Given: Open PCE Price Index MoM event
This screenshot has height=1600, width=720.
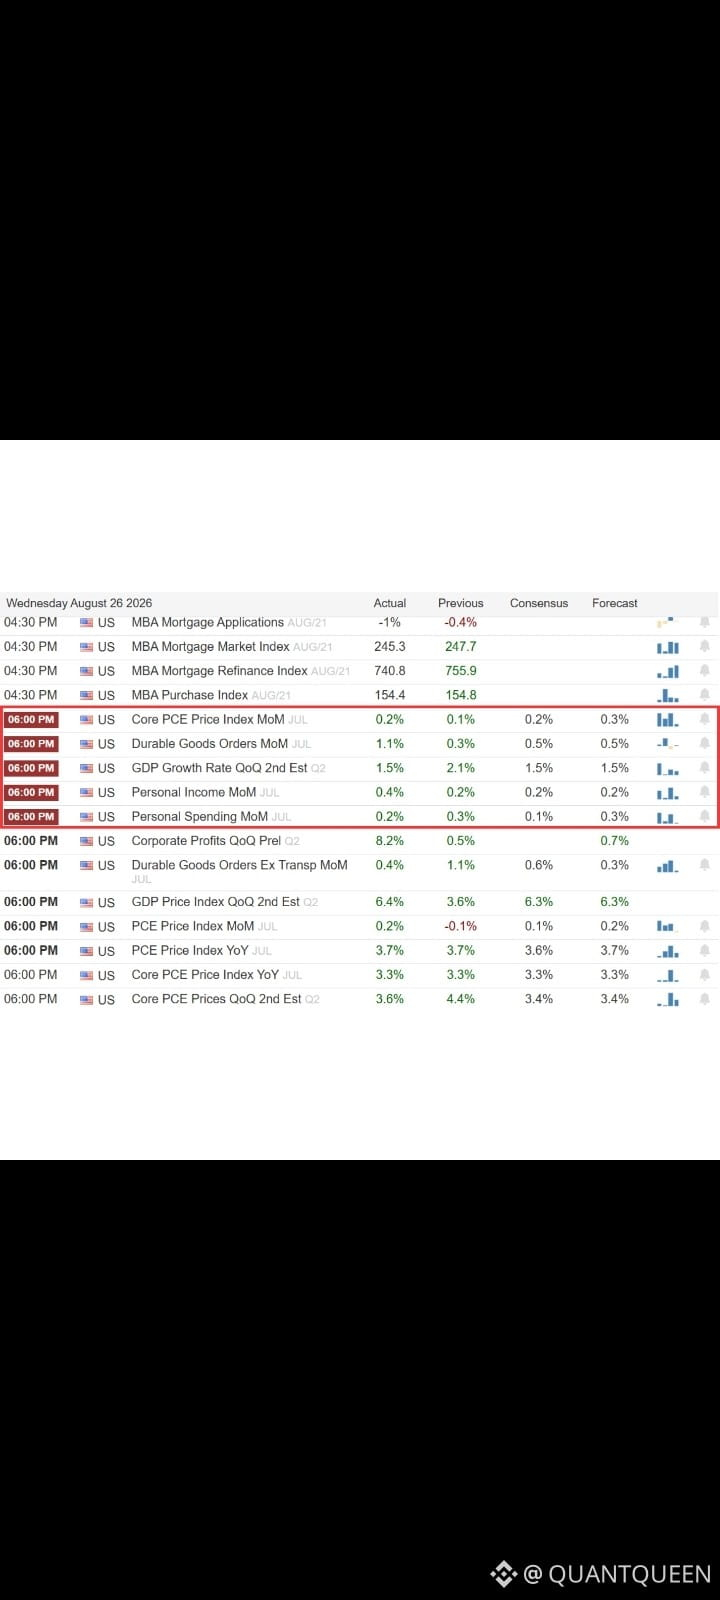Looking at the screenshot, I should (x=193, y=926).
